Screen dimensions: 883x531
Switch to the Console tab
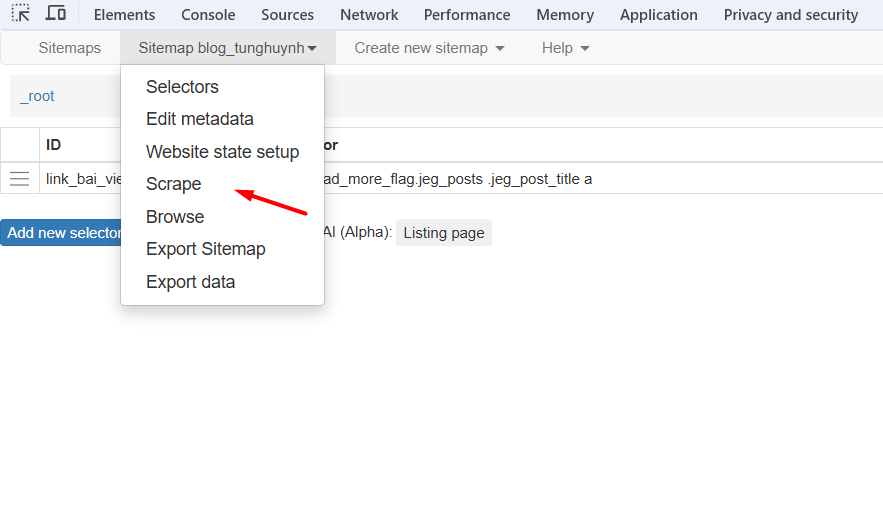click(208, 15)
